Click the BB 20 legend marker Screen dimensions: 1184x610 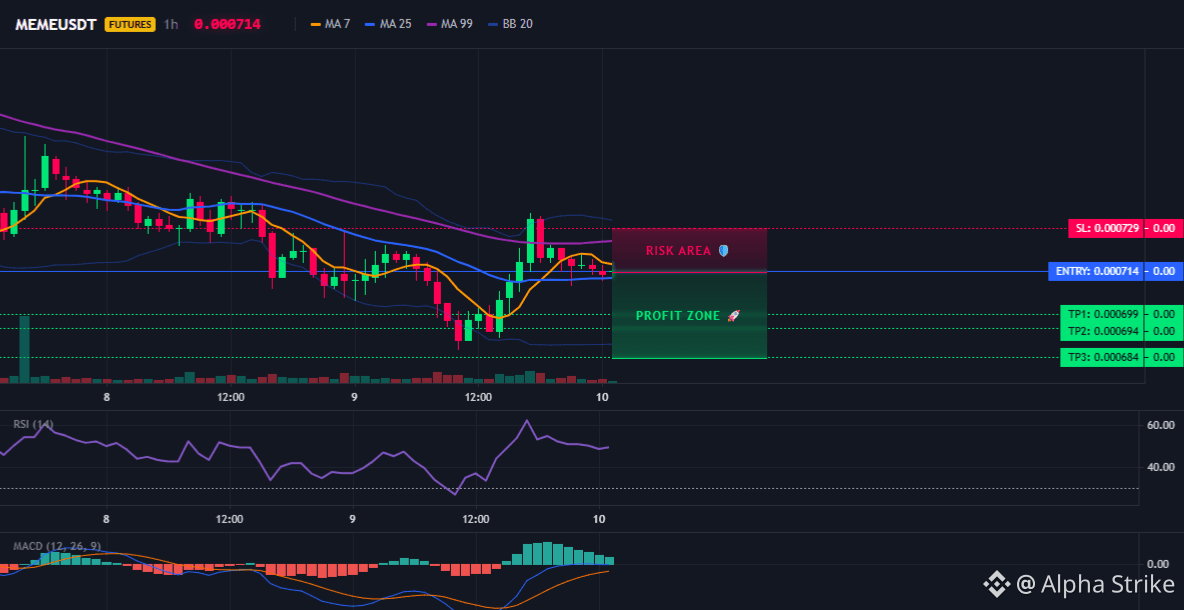[x=493, y=24]
